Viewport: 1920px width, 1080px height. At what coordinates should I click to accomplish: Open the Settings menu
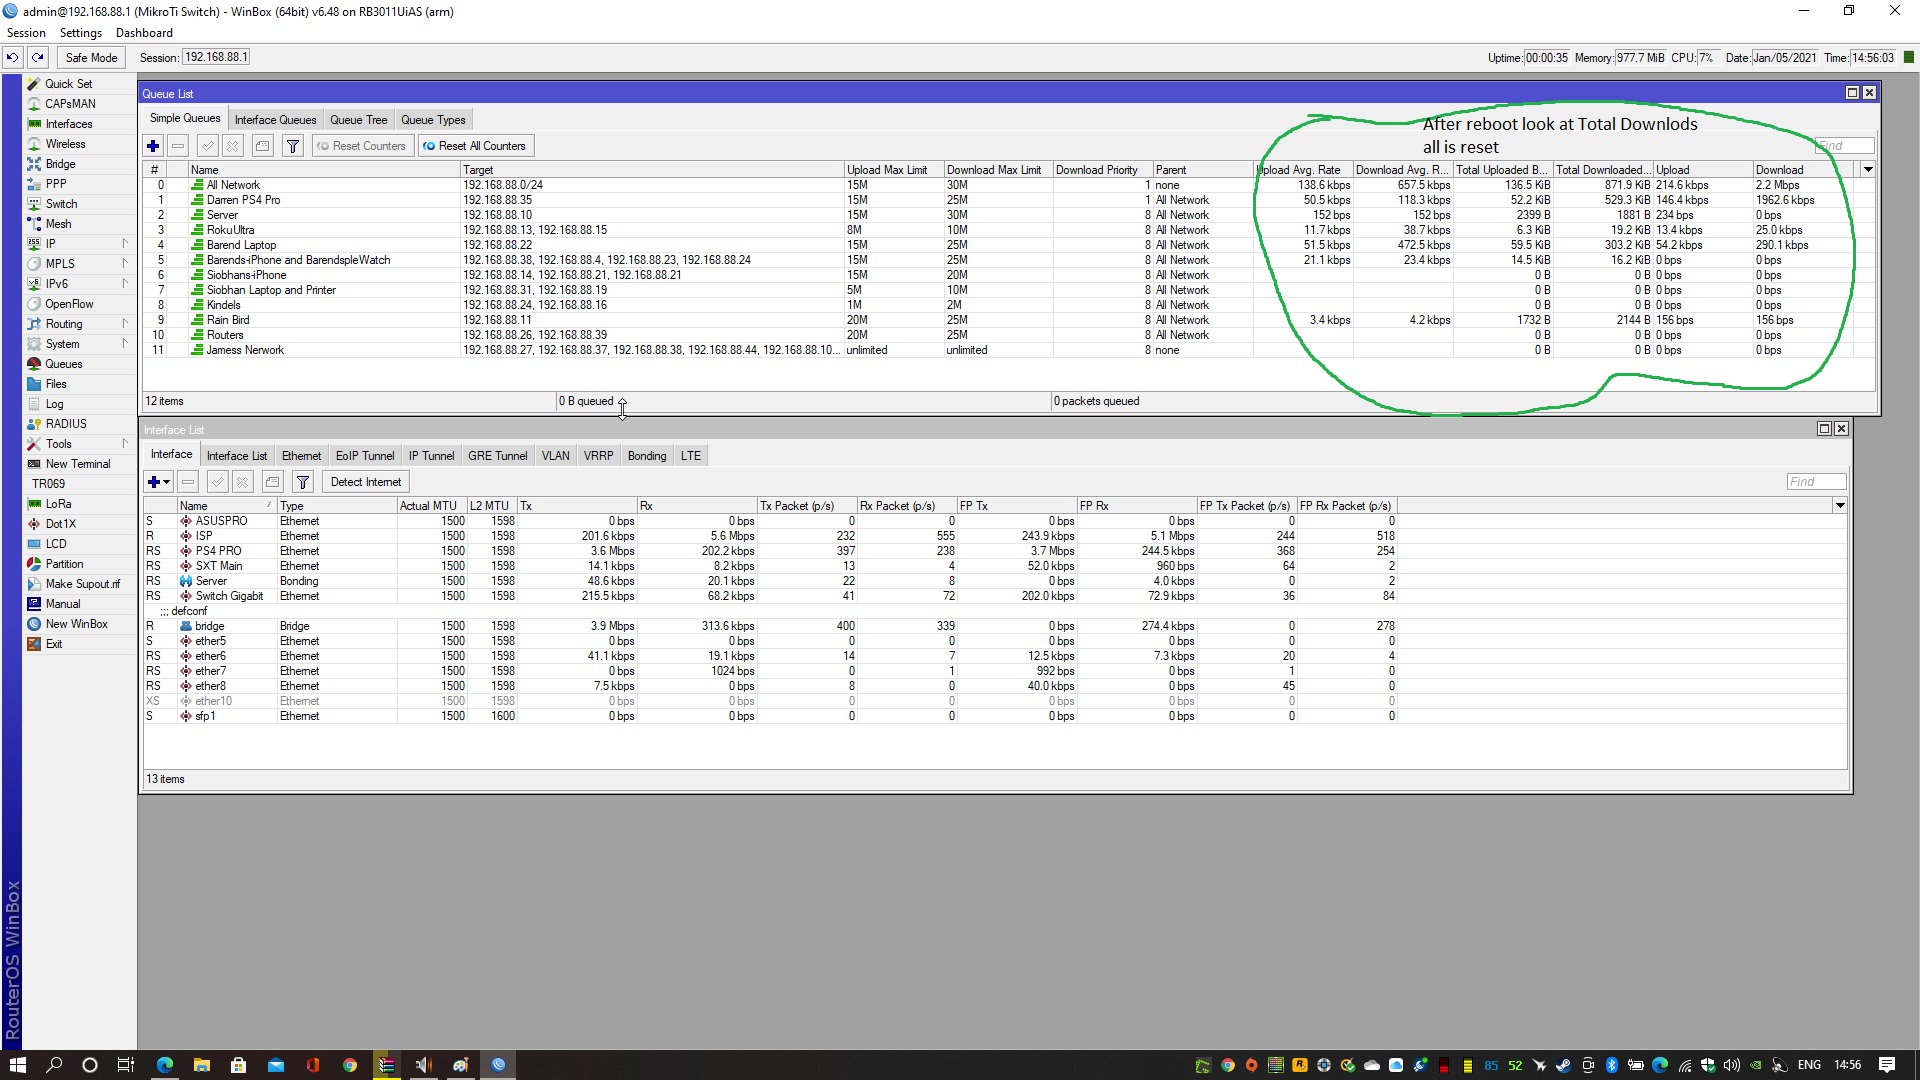81,33
